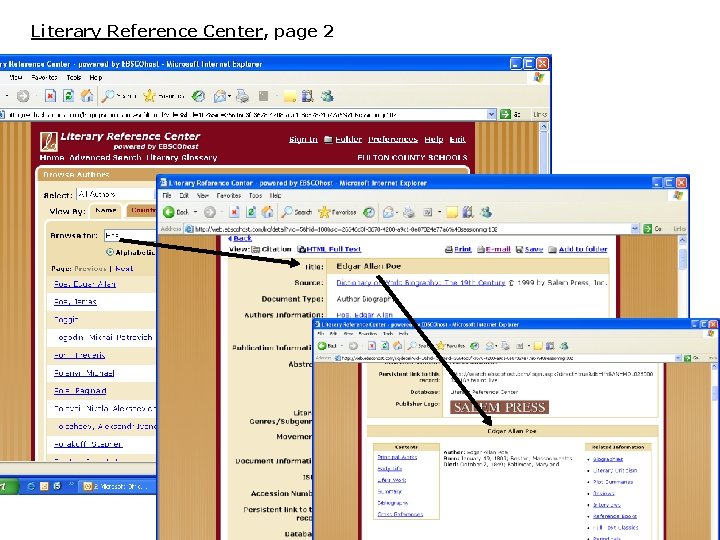Click the Preferences link in header

(393, 139)
